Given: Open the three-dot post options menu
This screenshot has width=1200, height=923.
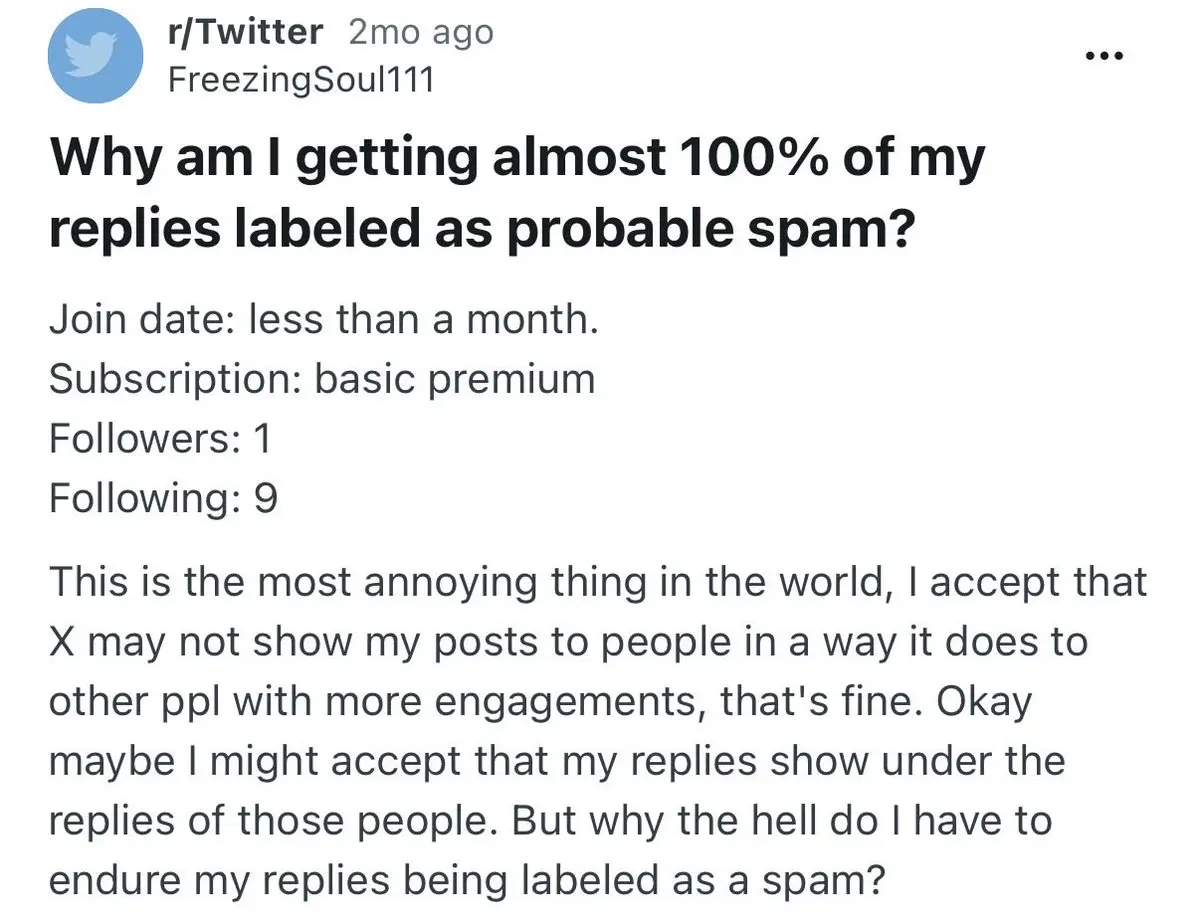Looking at the screenshot, I should coord(1103,56).
